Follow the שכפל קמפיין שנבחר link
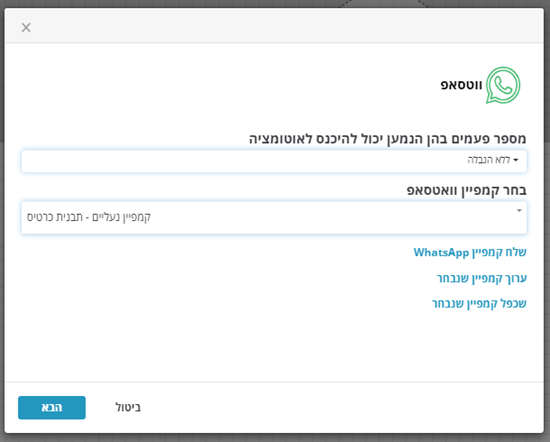 [479, 303]
